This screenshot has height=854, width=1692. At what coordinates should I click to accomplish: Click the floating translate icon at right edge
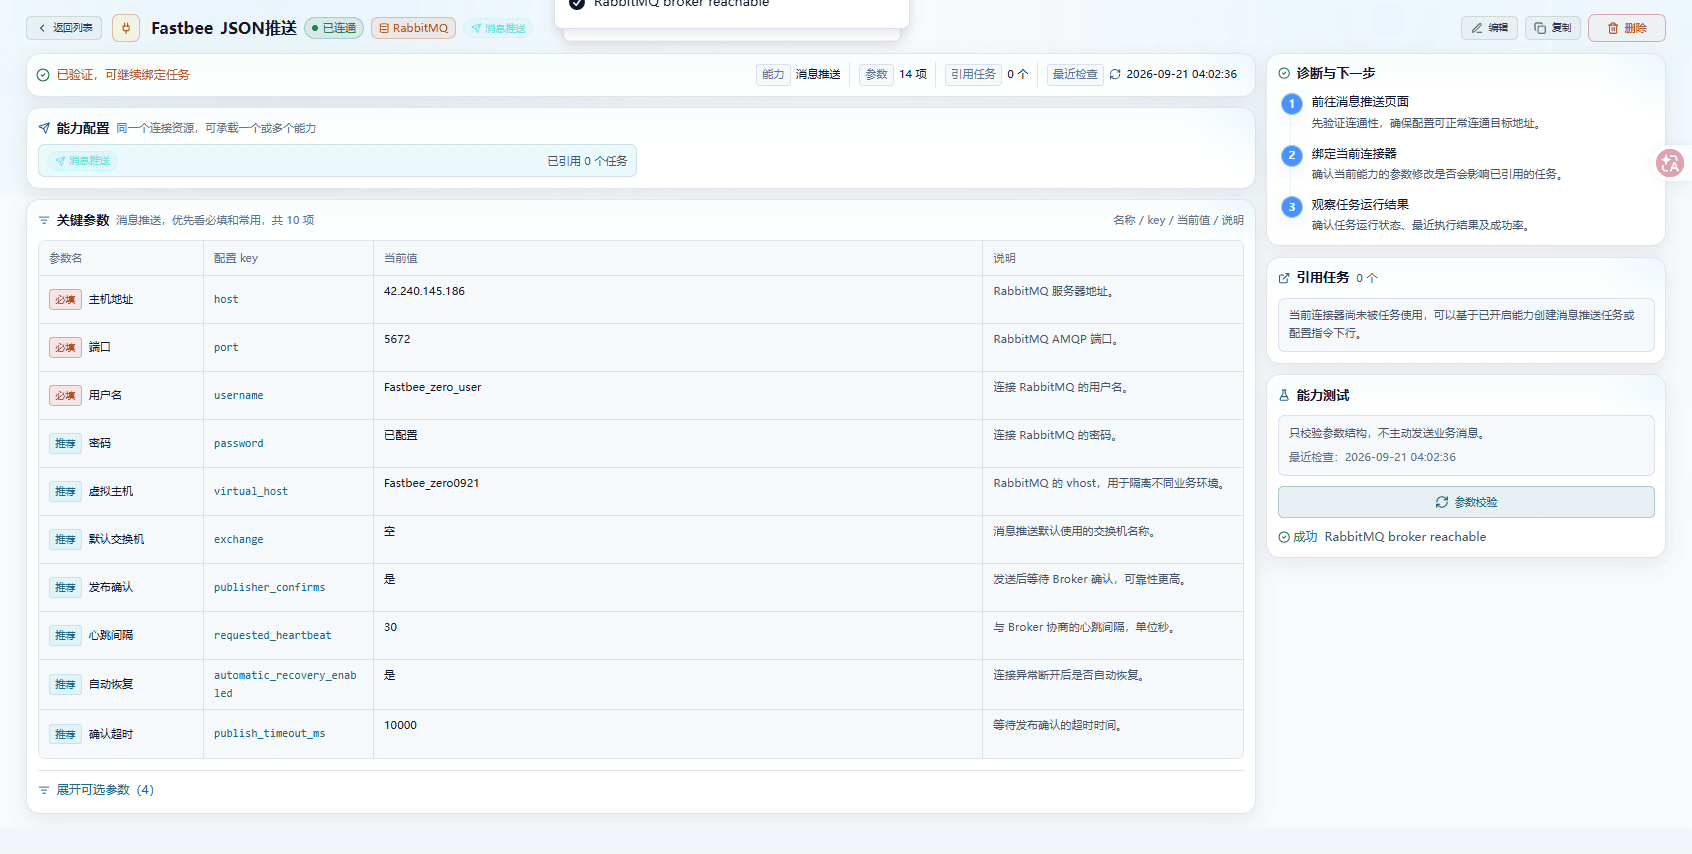coord(1670,163)
